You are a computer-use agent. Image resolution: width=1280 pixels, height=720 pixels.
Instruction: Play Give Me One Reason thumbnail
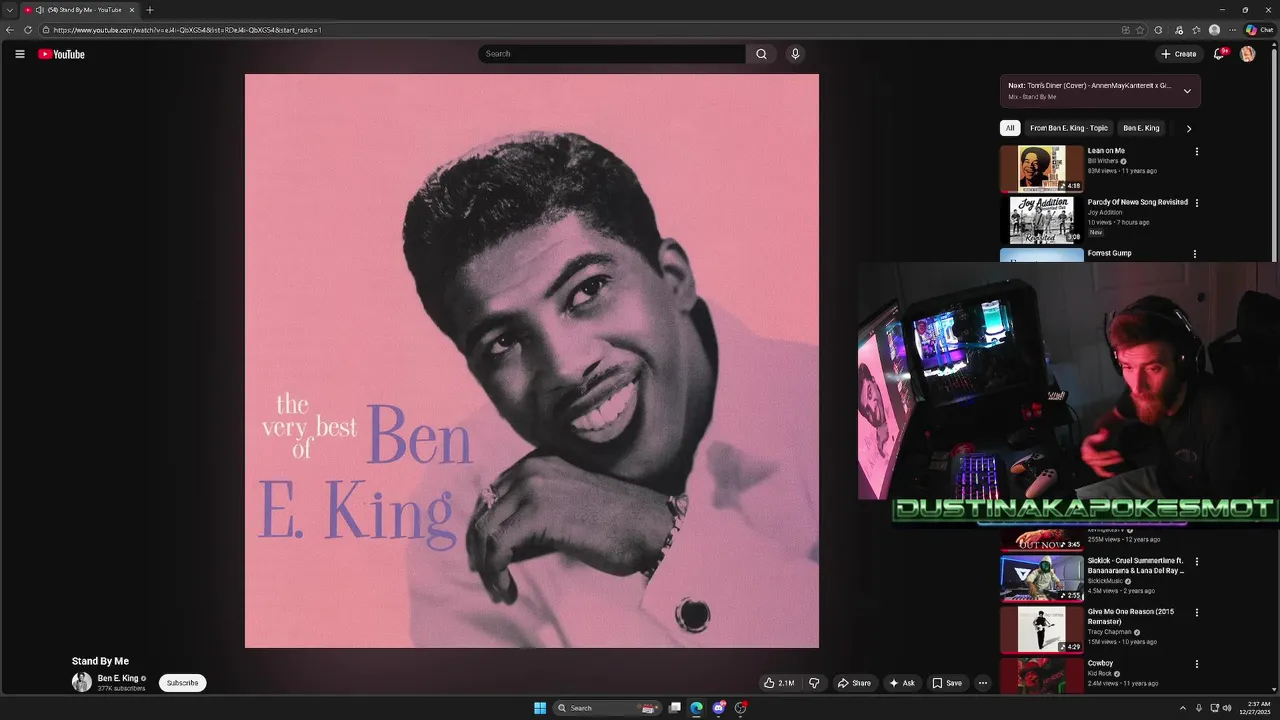(1041, 629)
